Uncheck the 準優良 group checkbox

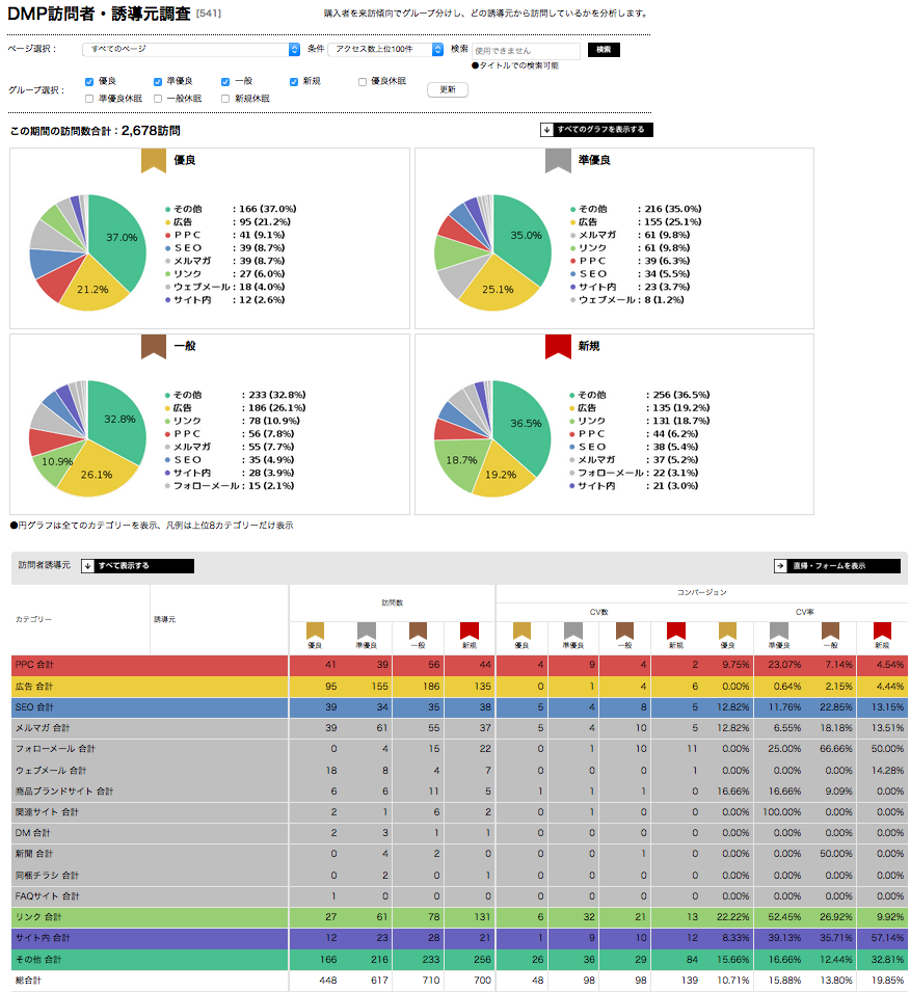[158, 82]
